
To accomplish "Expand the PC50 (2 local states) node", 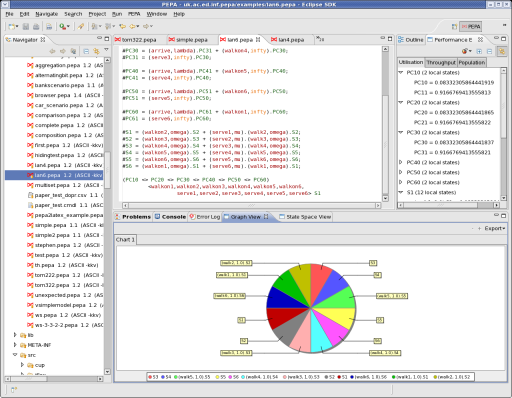I will [401, 172].
